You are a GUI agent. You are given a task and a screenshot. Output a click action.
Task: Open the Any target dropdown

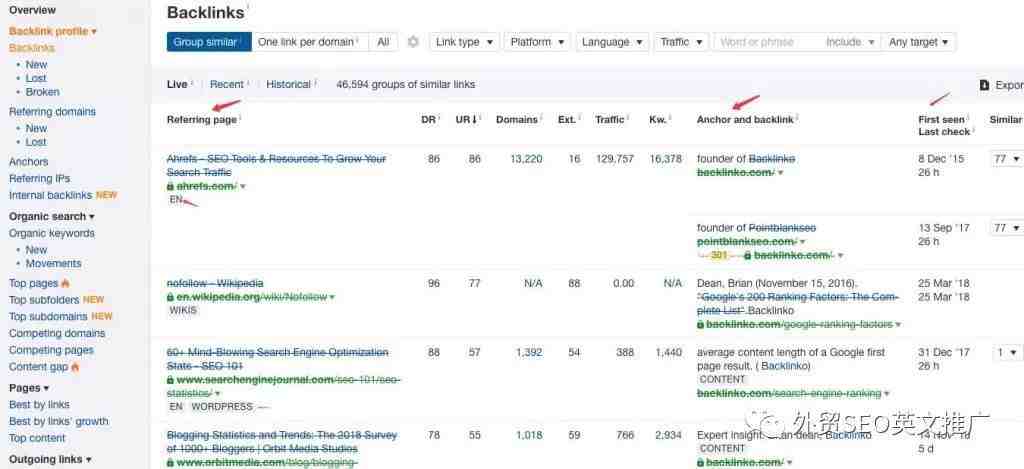(920, 42)
